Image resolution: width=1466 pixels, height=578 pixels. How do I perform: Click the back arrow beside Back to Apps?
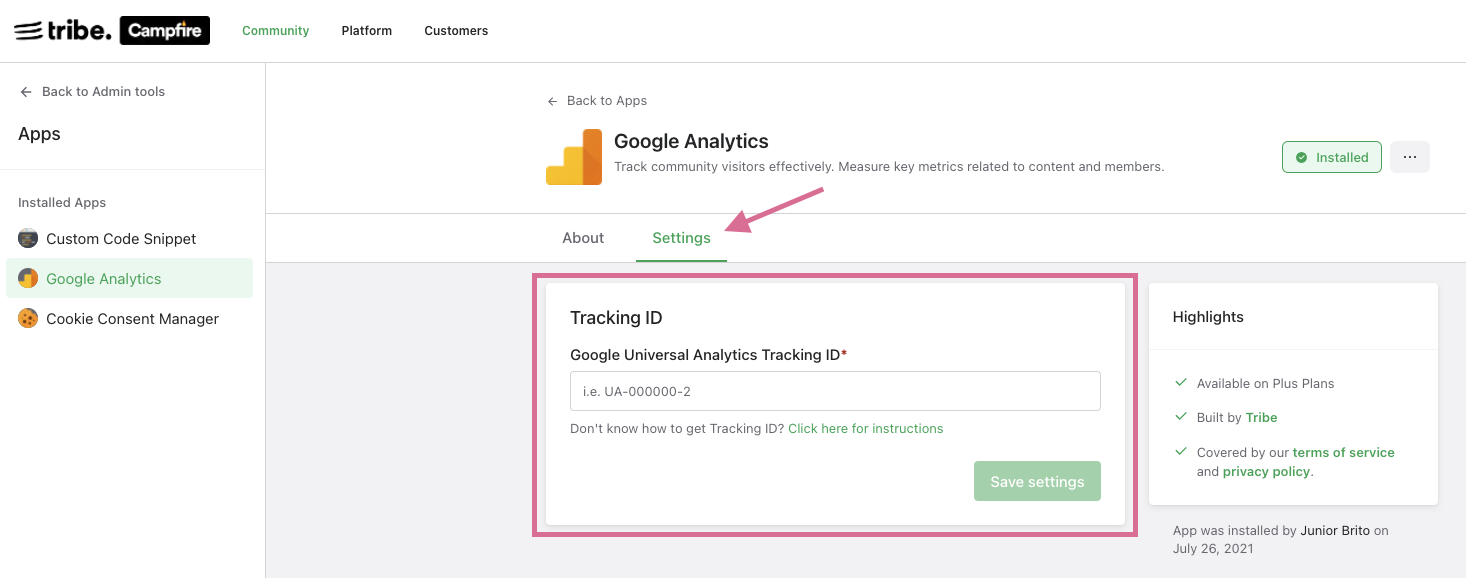tap(552, 101)
